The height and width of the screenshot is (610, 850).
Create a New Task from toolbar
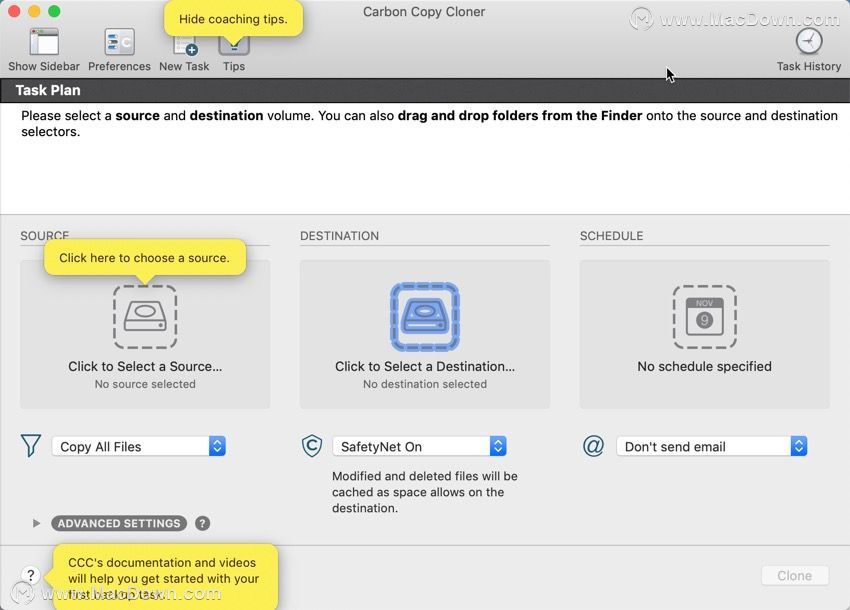pos(184,48)
